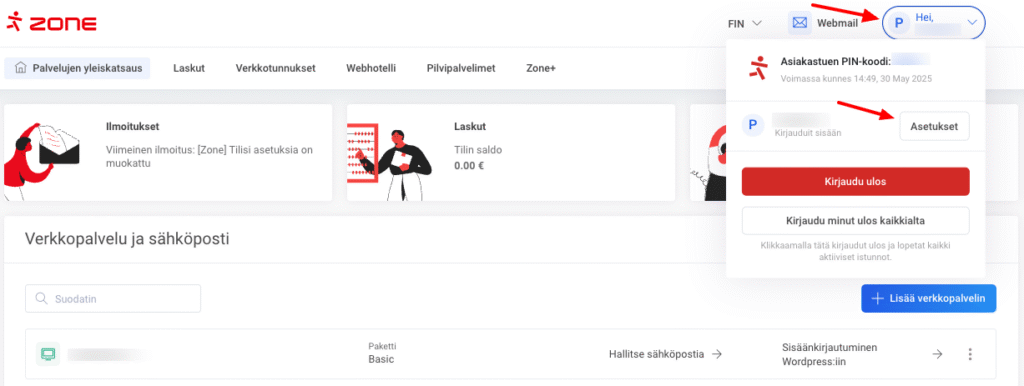The image size is (1024, 386).
Task: Collapse the Hei user account dropdown
Action: tap(934, 24)
